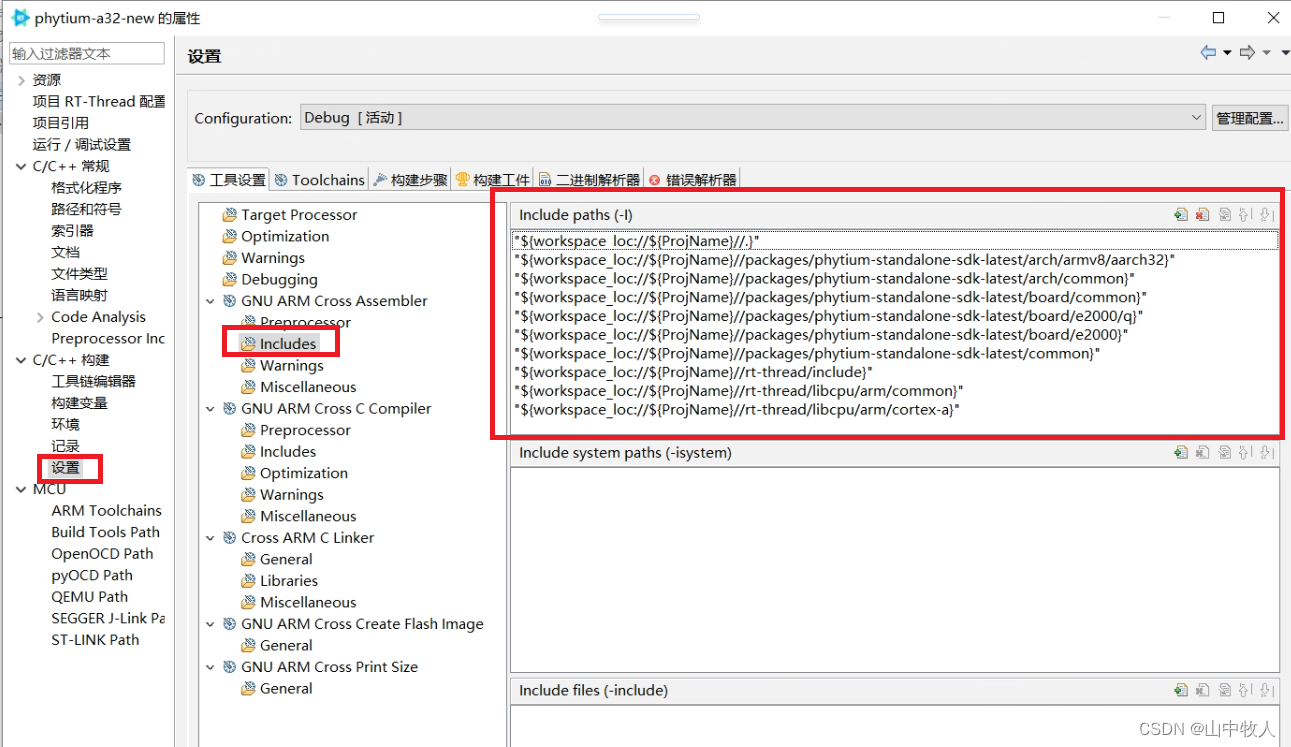Screen dimensions: 1291x747
Task: Switch to the 工具设置 tab
Action: click(229, 180)
